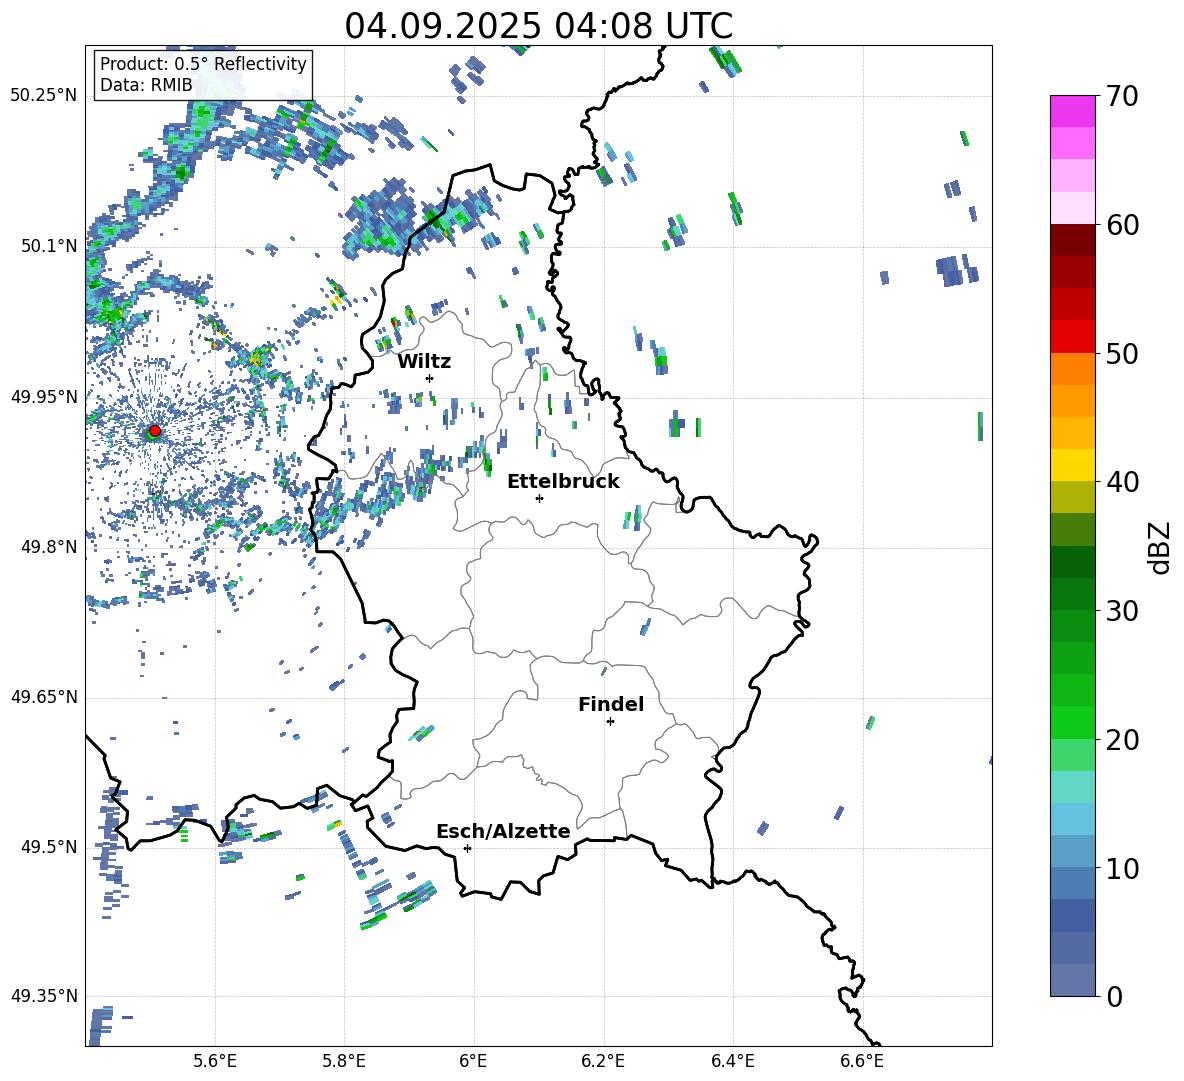Viewport: 1184px width, 1081px height.
Task: Click longitude label 5.8°E
Action: (x=344, y=1061)
